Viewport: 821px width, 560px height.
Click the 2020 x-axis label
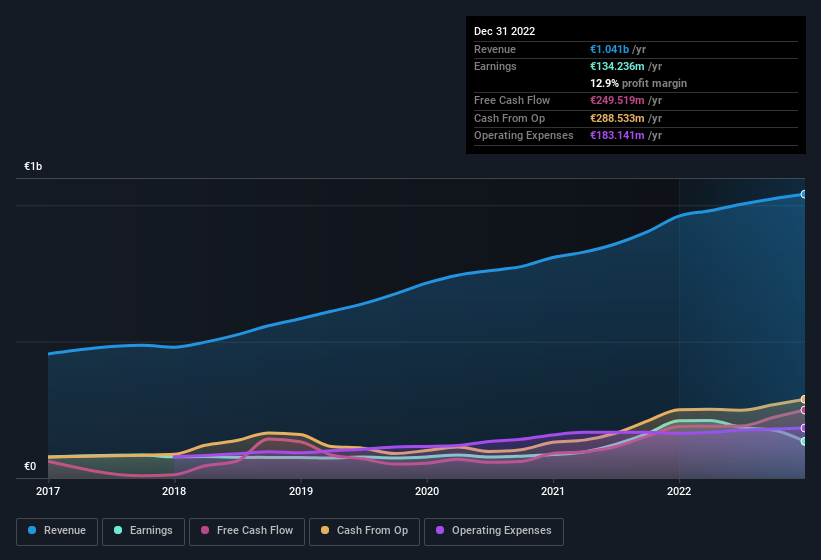(x=427, y=491)
